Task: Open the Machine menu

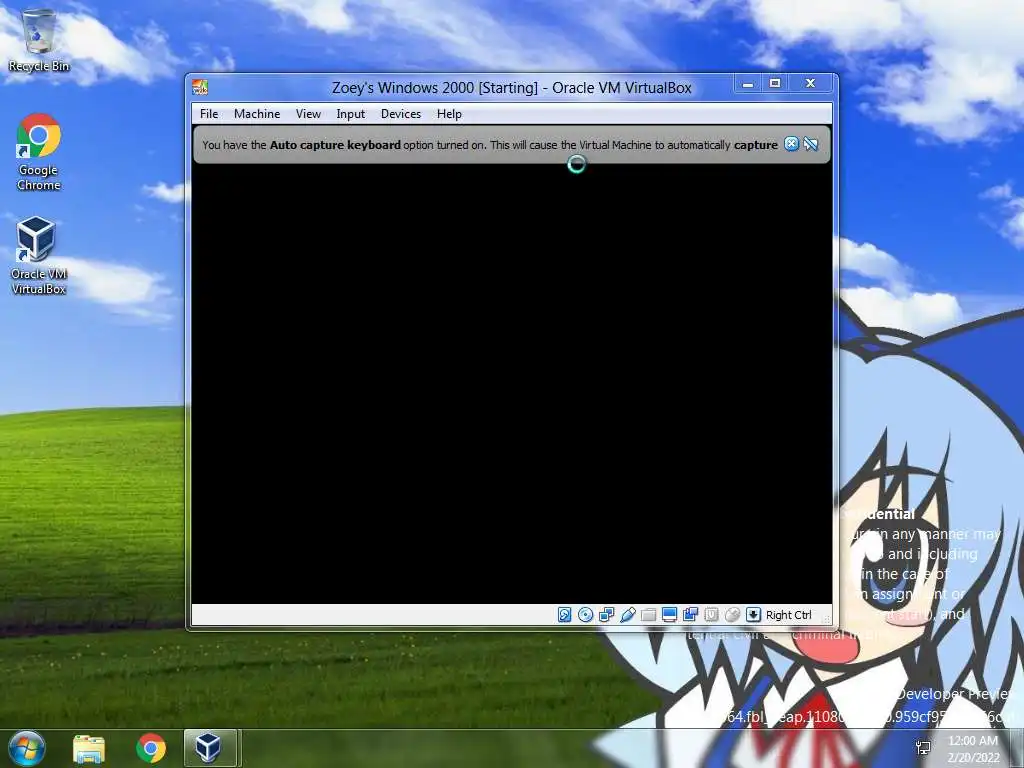Action: pos(257,114)
